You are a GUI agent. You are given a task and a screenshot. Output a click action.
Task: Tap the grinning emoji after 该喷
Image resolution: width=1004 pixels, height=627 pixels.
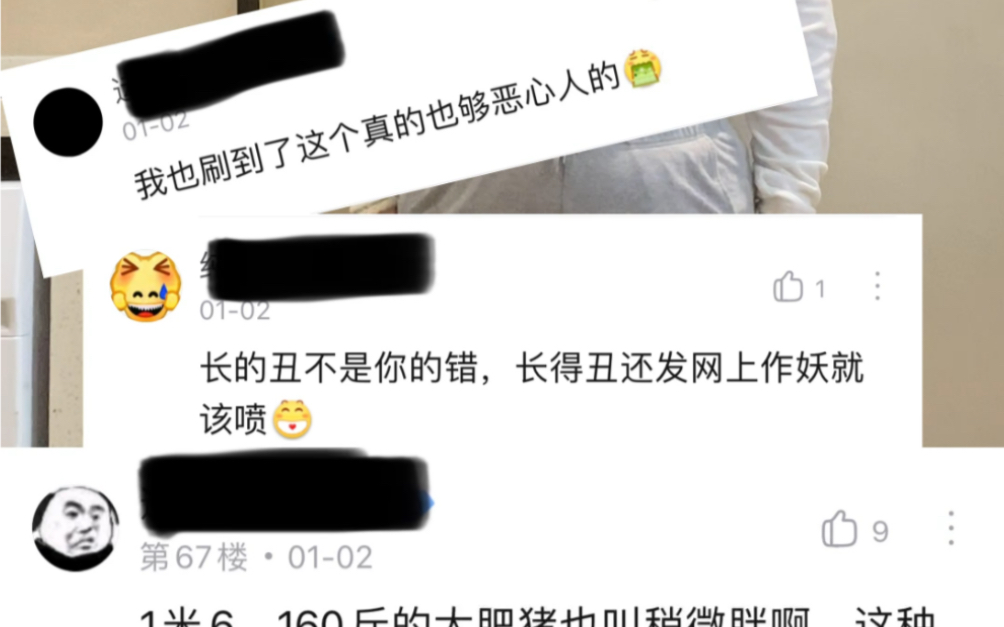pyautogui.click(x=292, y=419)
